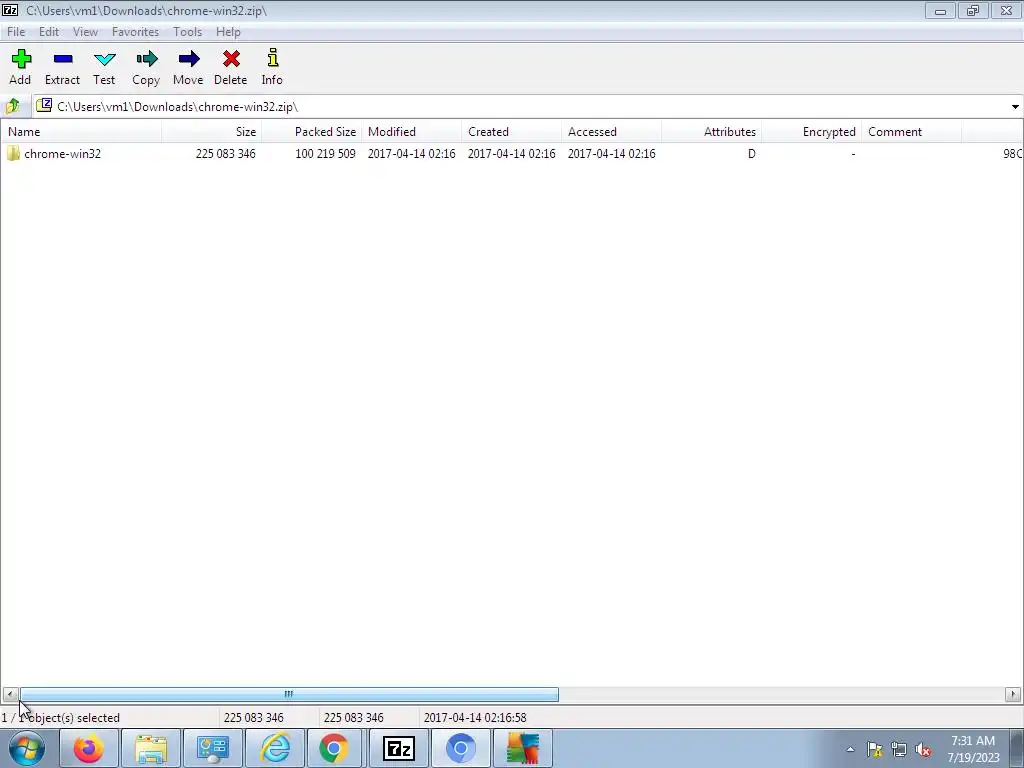Sort by the Comment column header

click(x=911, y=131)
